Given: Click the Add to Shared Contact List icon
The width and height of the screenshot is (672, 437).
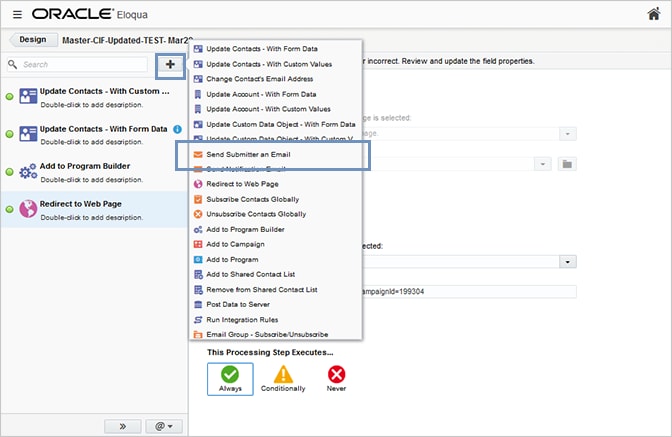Looking at the screenshot, I should [198, 275].
